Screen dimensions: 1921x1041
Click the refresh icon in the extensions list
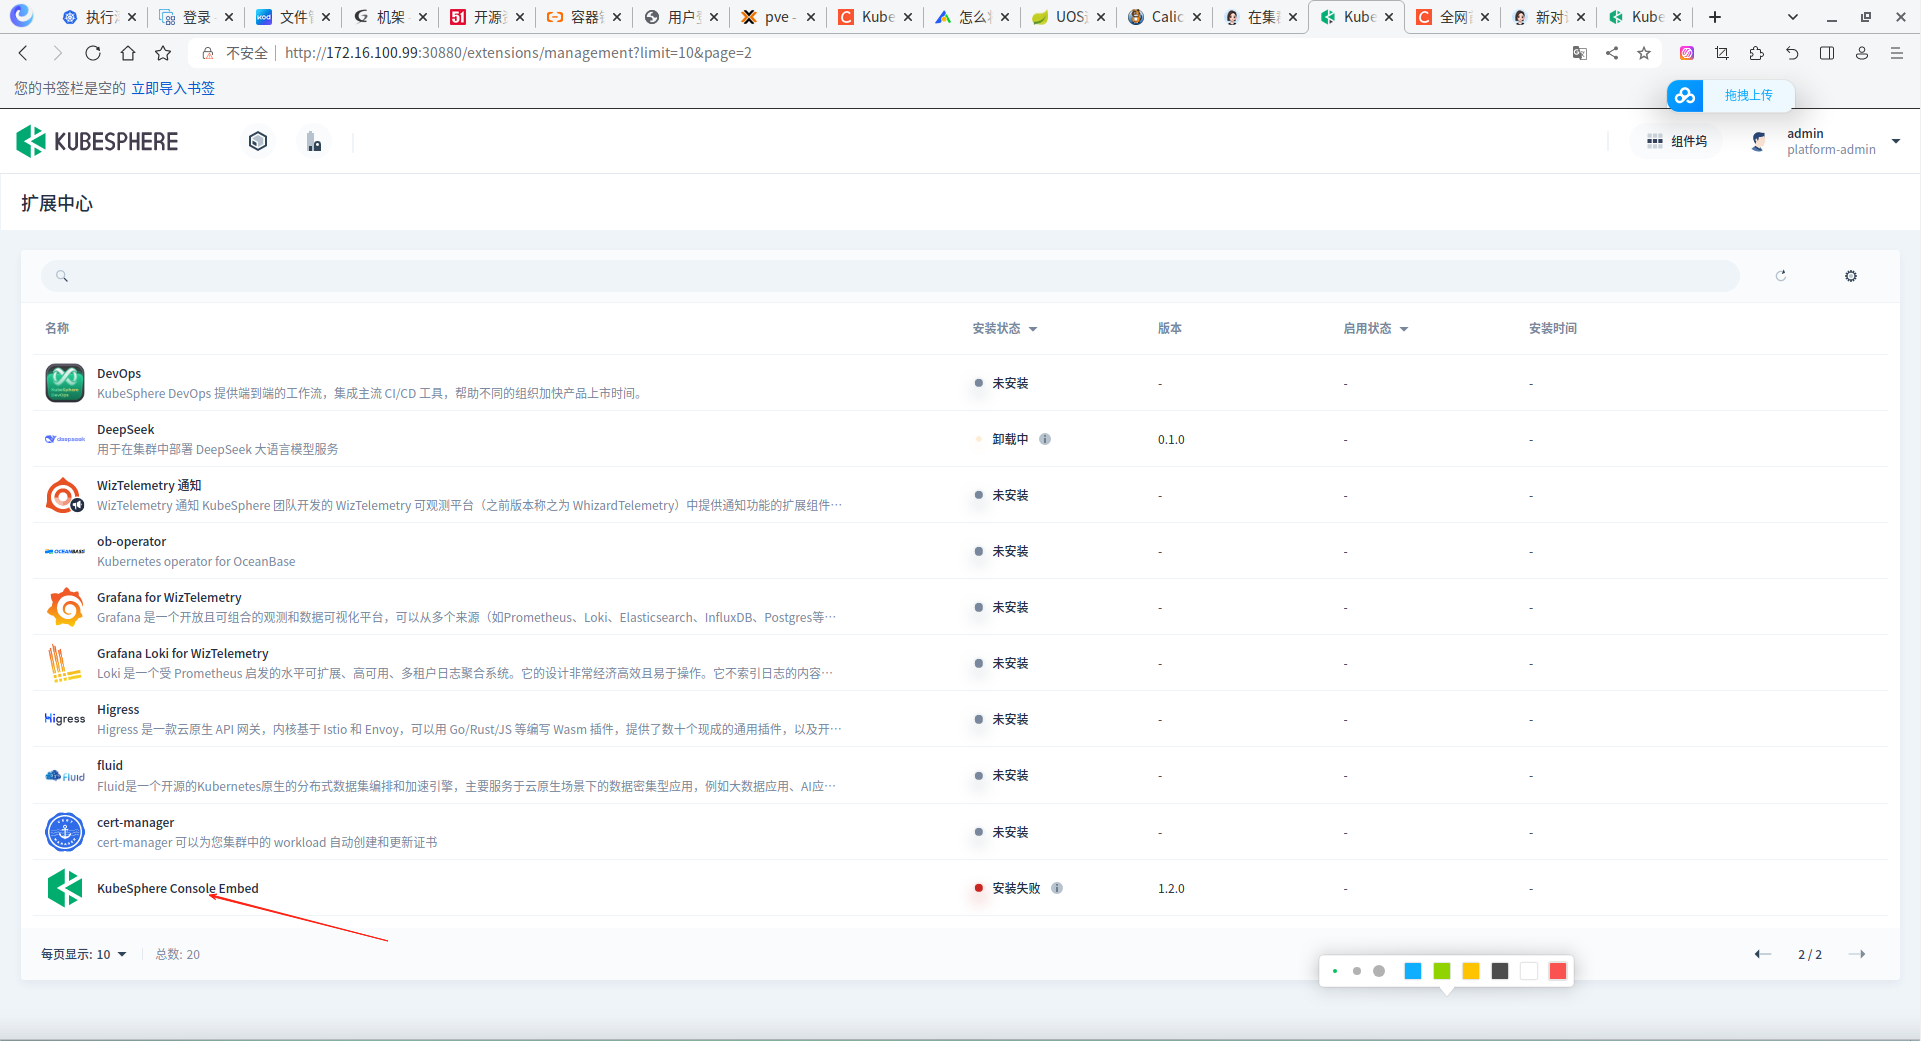(1780, 276)
